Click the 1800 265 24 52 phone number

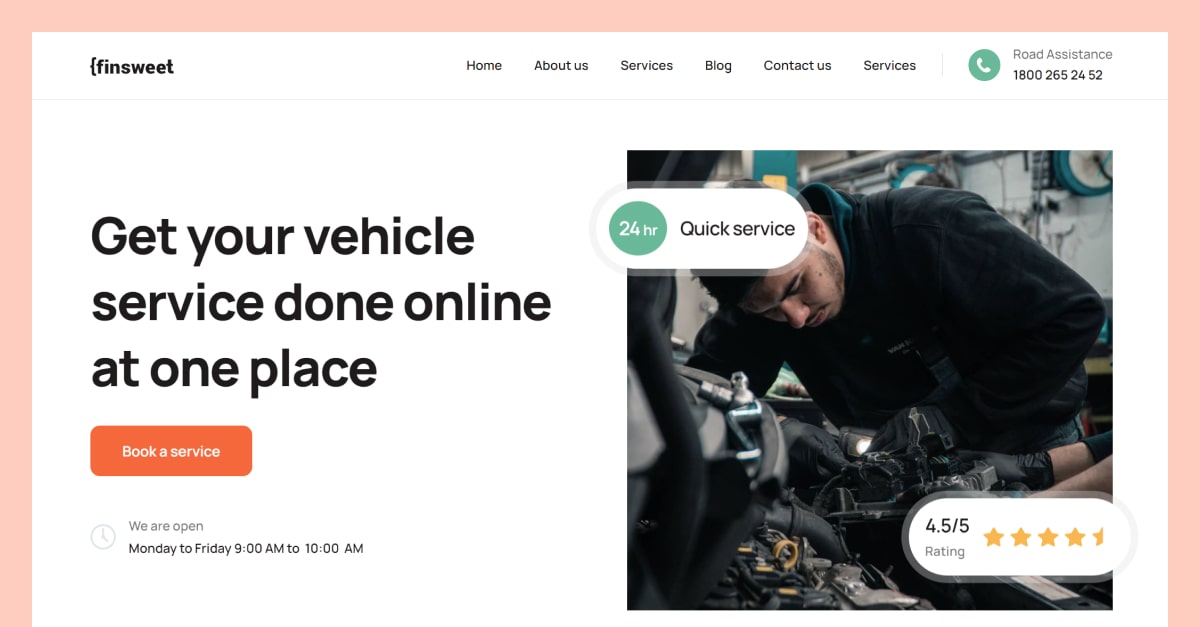click(1056, 75)
